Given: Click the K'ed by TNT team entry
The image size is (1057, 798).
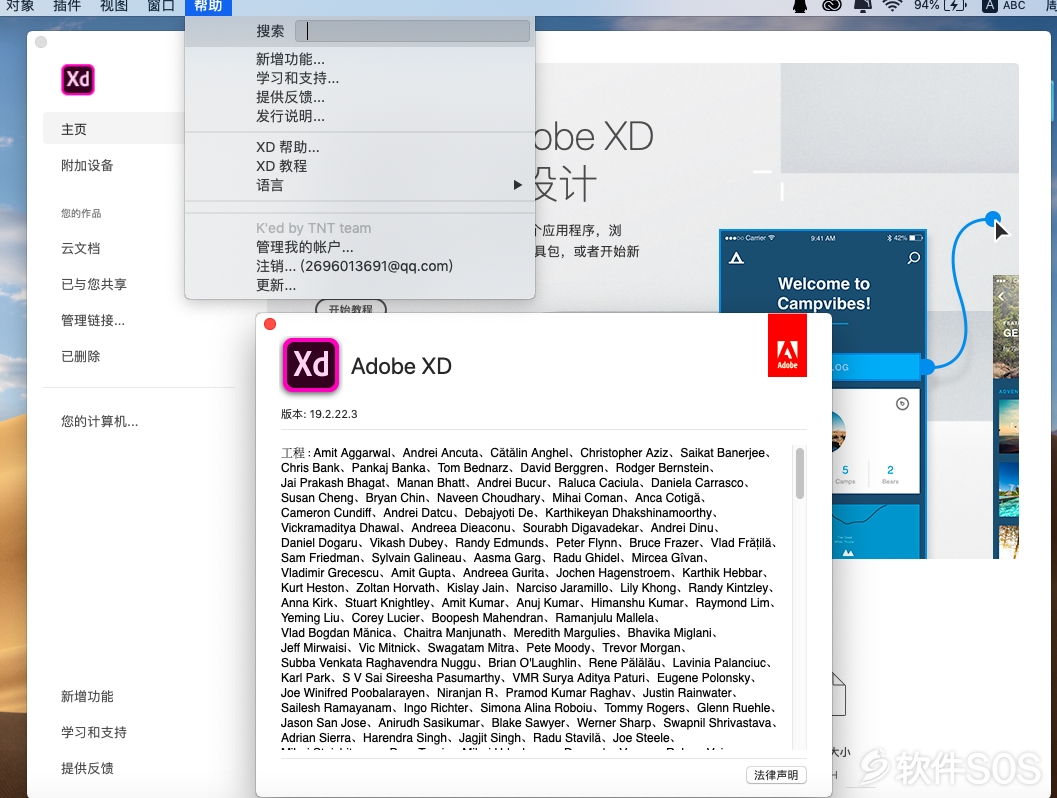Looking at the screenshot, I should tap(313, 228).
